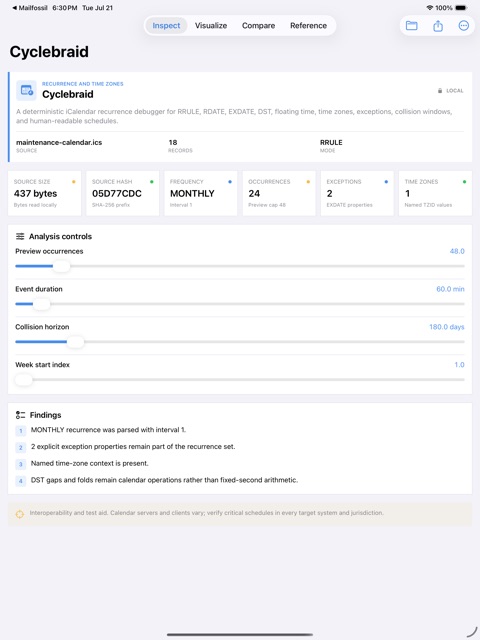The height and width of the screenshot is (640, 480).
Task: Tap the finding number 4 badge
Action: point(20,481)
